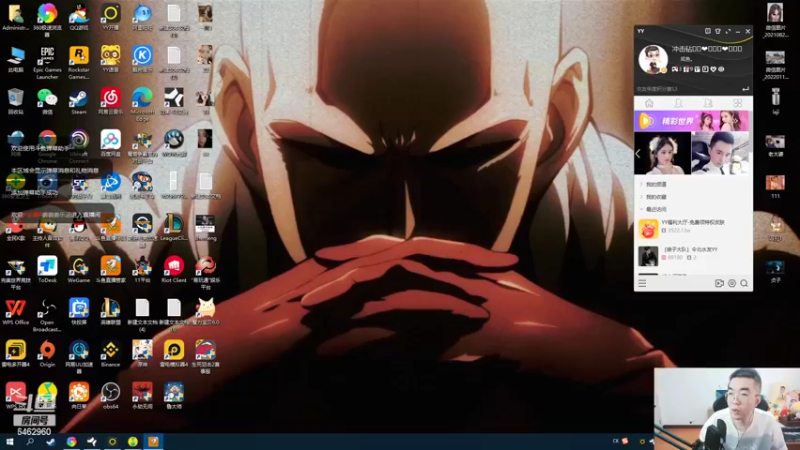Screen dimensions: 800x450
Task: Open the YY hamburger main menu
Action: [x=642, y=283]
